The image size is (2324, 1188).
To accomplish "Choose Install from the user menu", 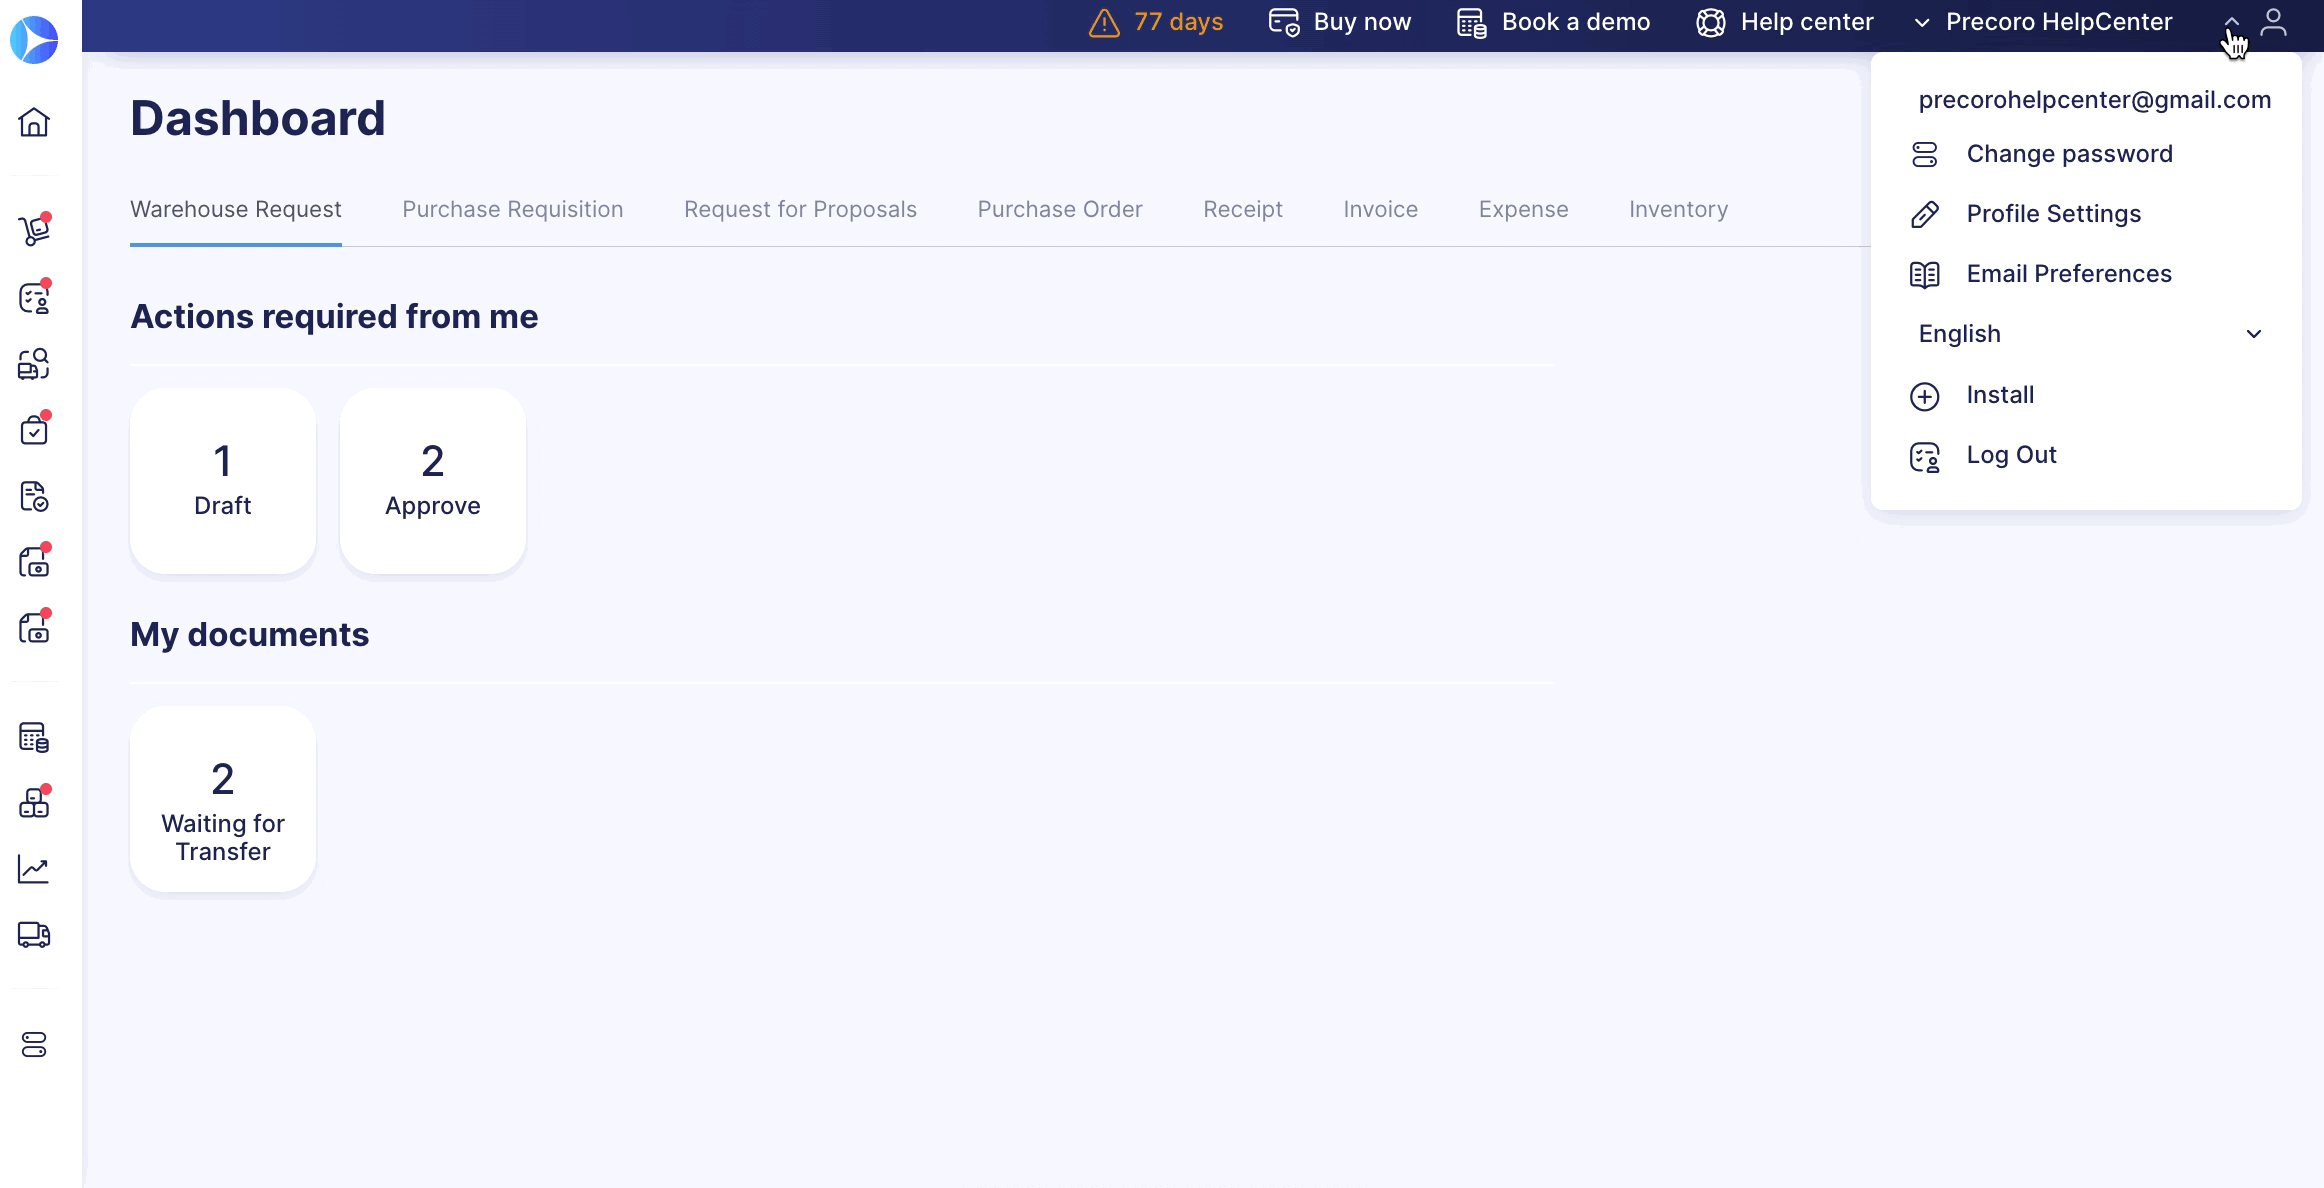I will tap(2000, 395).
